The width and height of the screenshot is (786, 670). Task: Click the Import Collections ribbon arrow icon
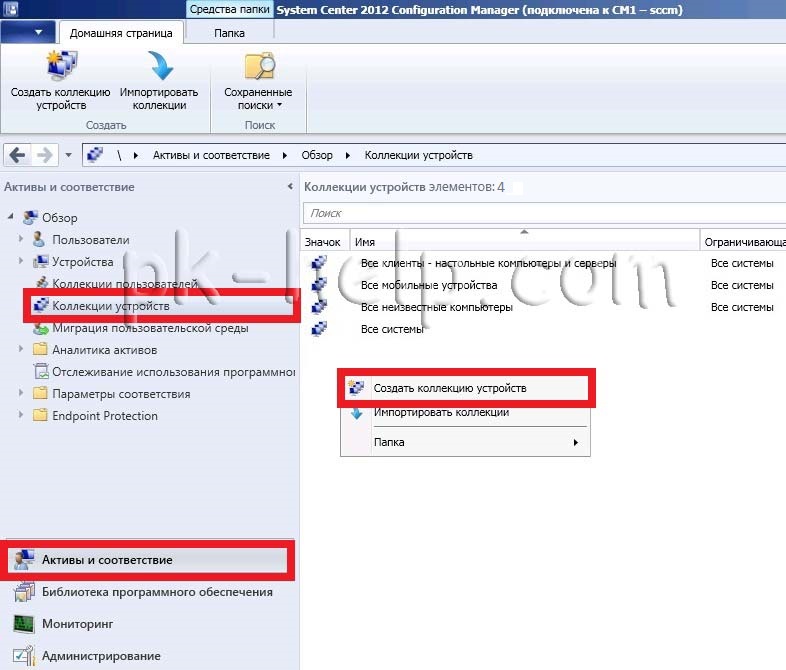click(160, 65)
